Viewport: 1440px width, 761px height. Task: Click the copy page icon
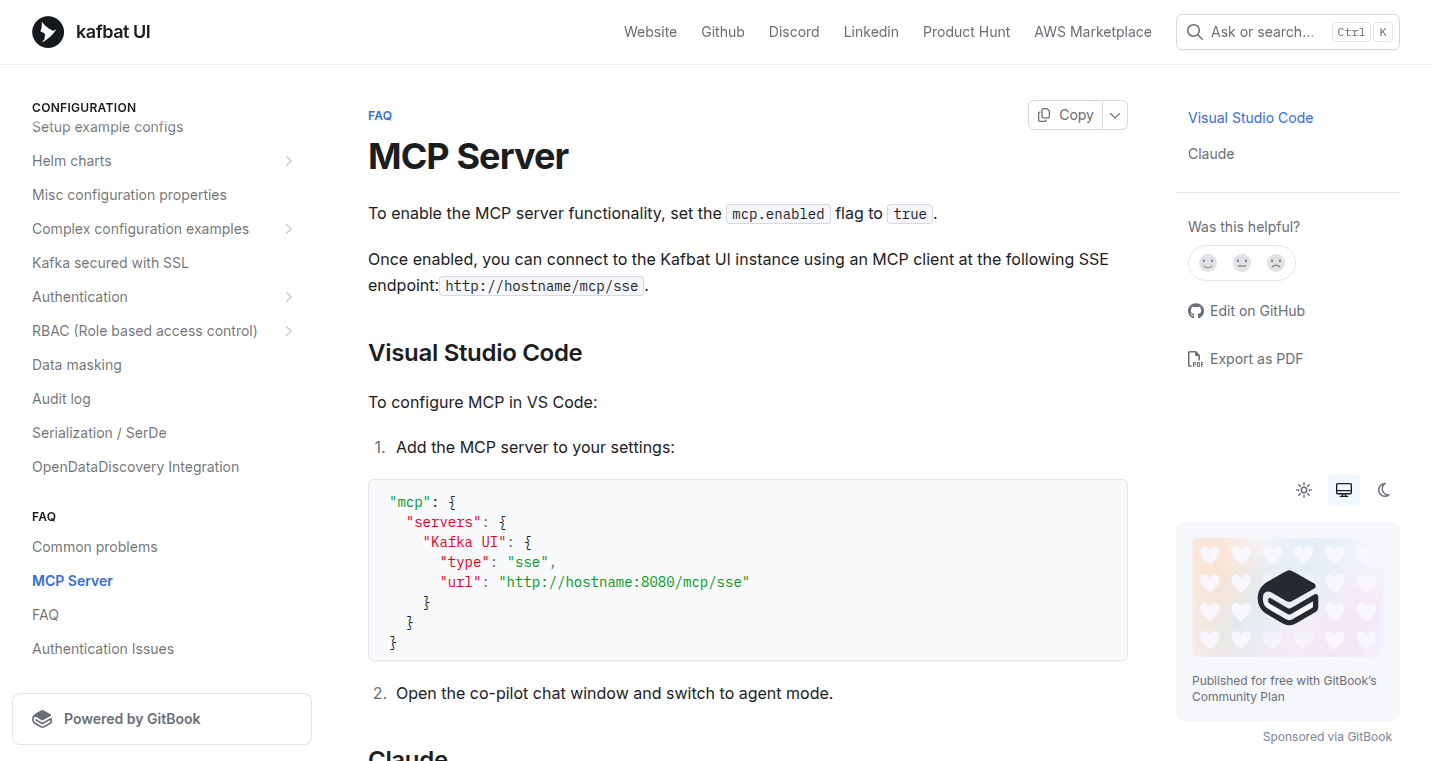(x=1044, y=115)
